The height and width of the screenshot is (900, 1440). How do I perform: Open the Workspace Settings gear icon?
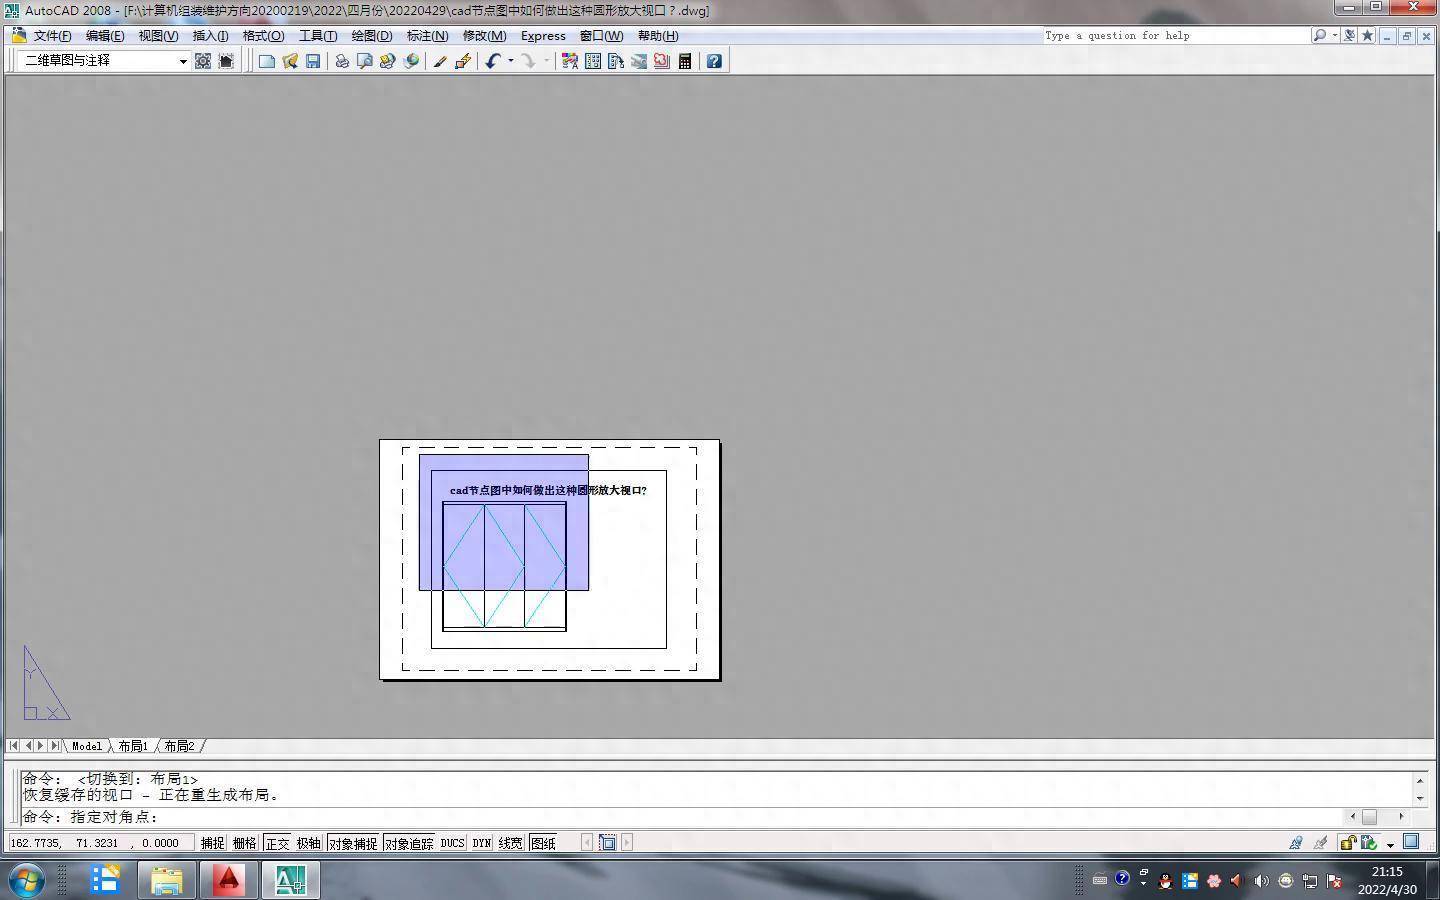click(203, 61)
